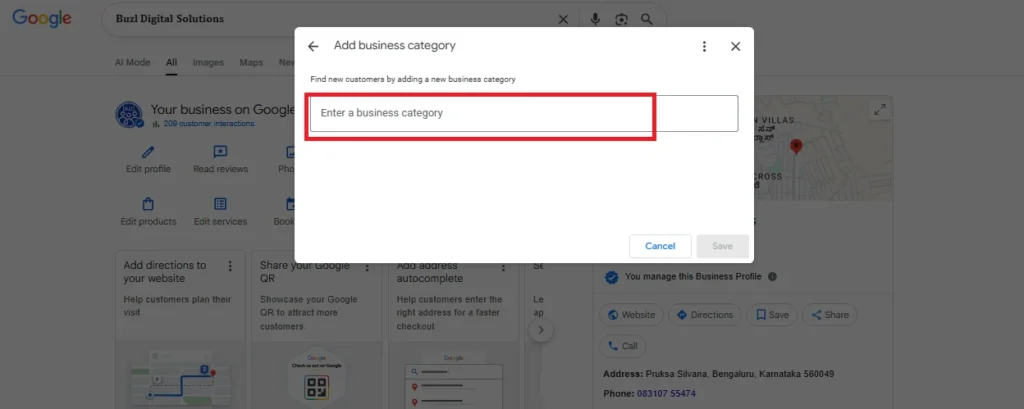Click the verified checkmark badge icon

click(x=611, y=277)
